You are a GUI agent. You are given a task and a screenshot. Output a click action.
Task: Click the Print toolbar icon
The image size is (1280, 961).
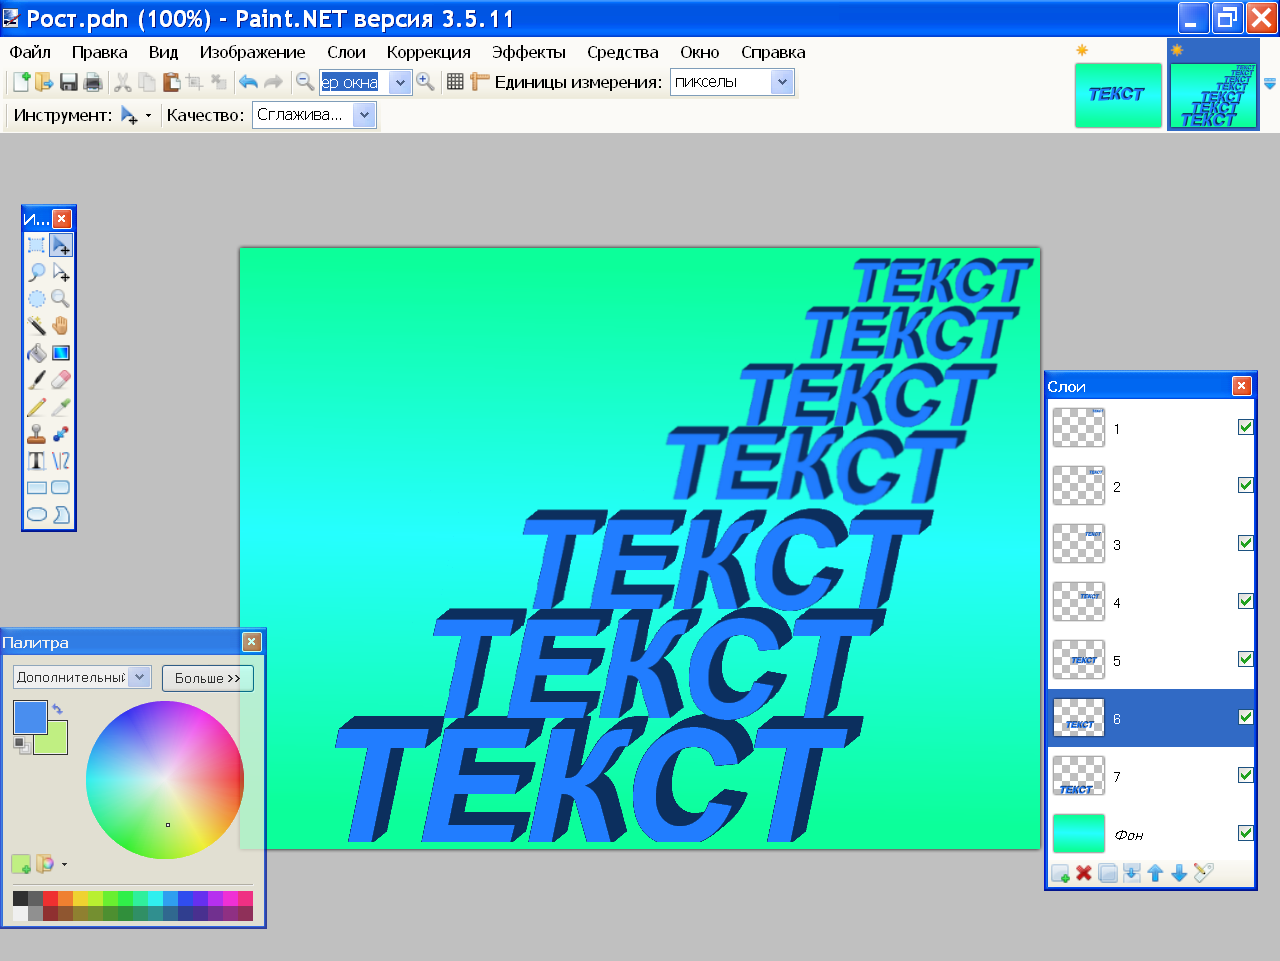tap(93, 82)
